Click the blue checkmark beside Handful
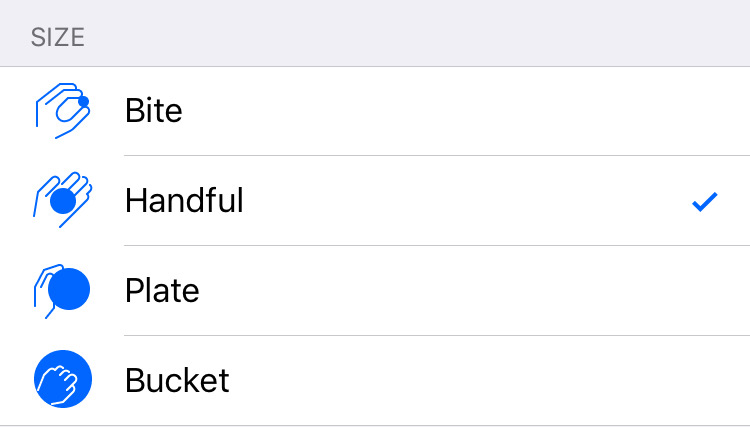Viewport: 750px width, 427px height. [705, 202]
